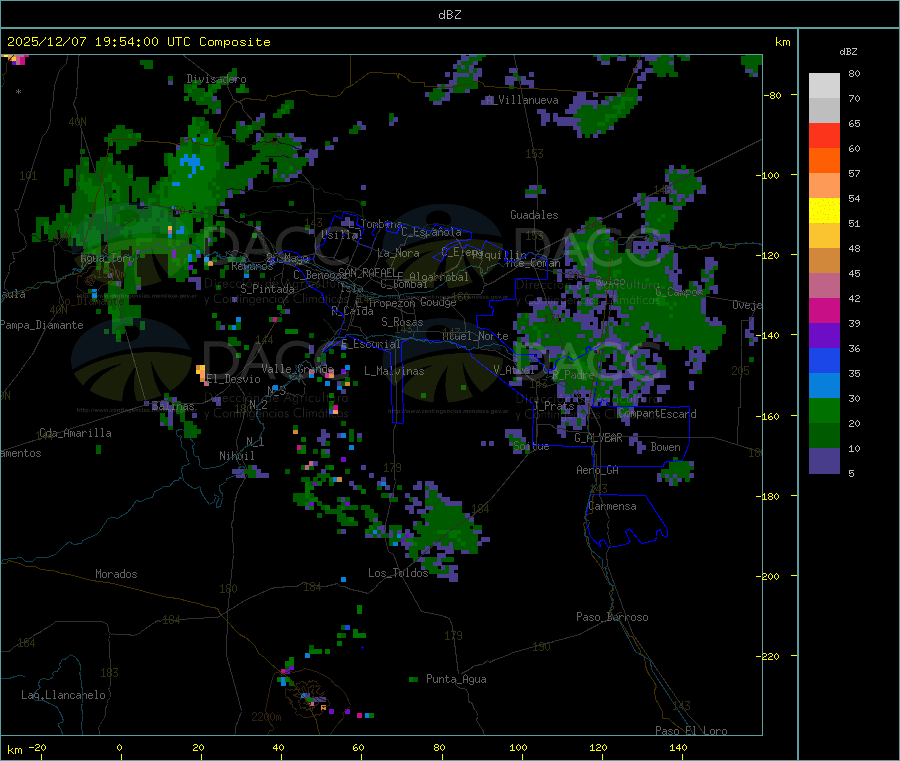Viewport: 900px width, 761px height.
Task: Click the Carmensa label
Action: 612,506
